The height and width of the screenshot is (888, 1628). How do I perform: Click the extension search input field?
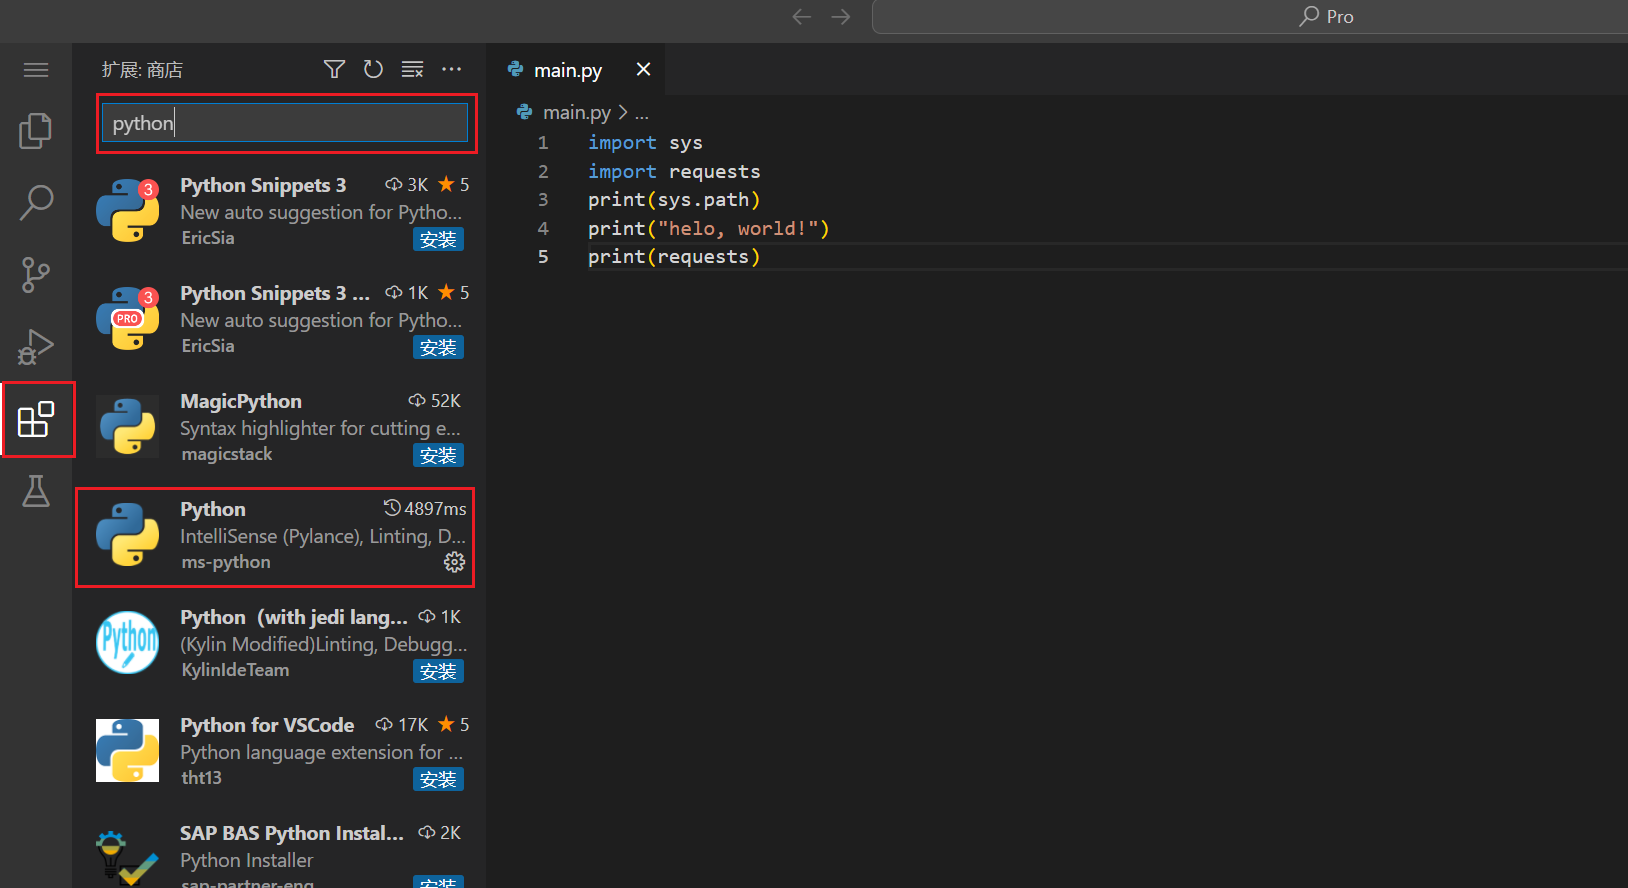[x=285, y=123]
